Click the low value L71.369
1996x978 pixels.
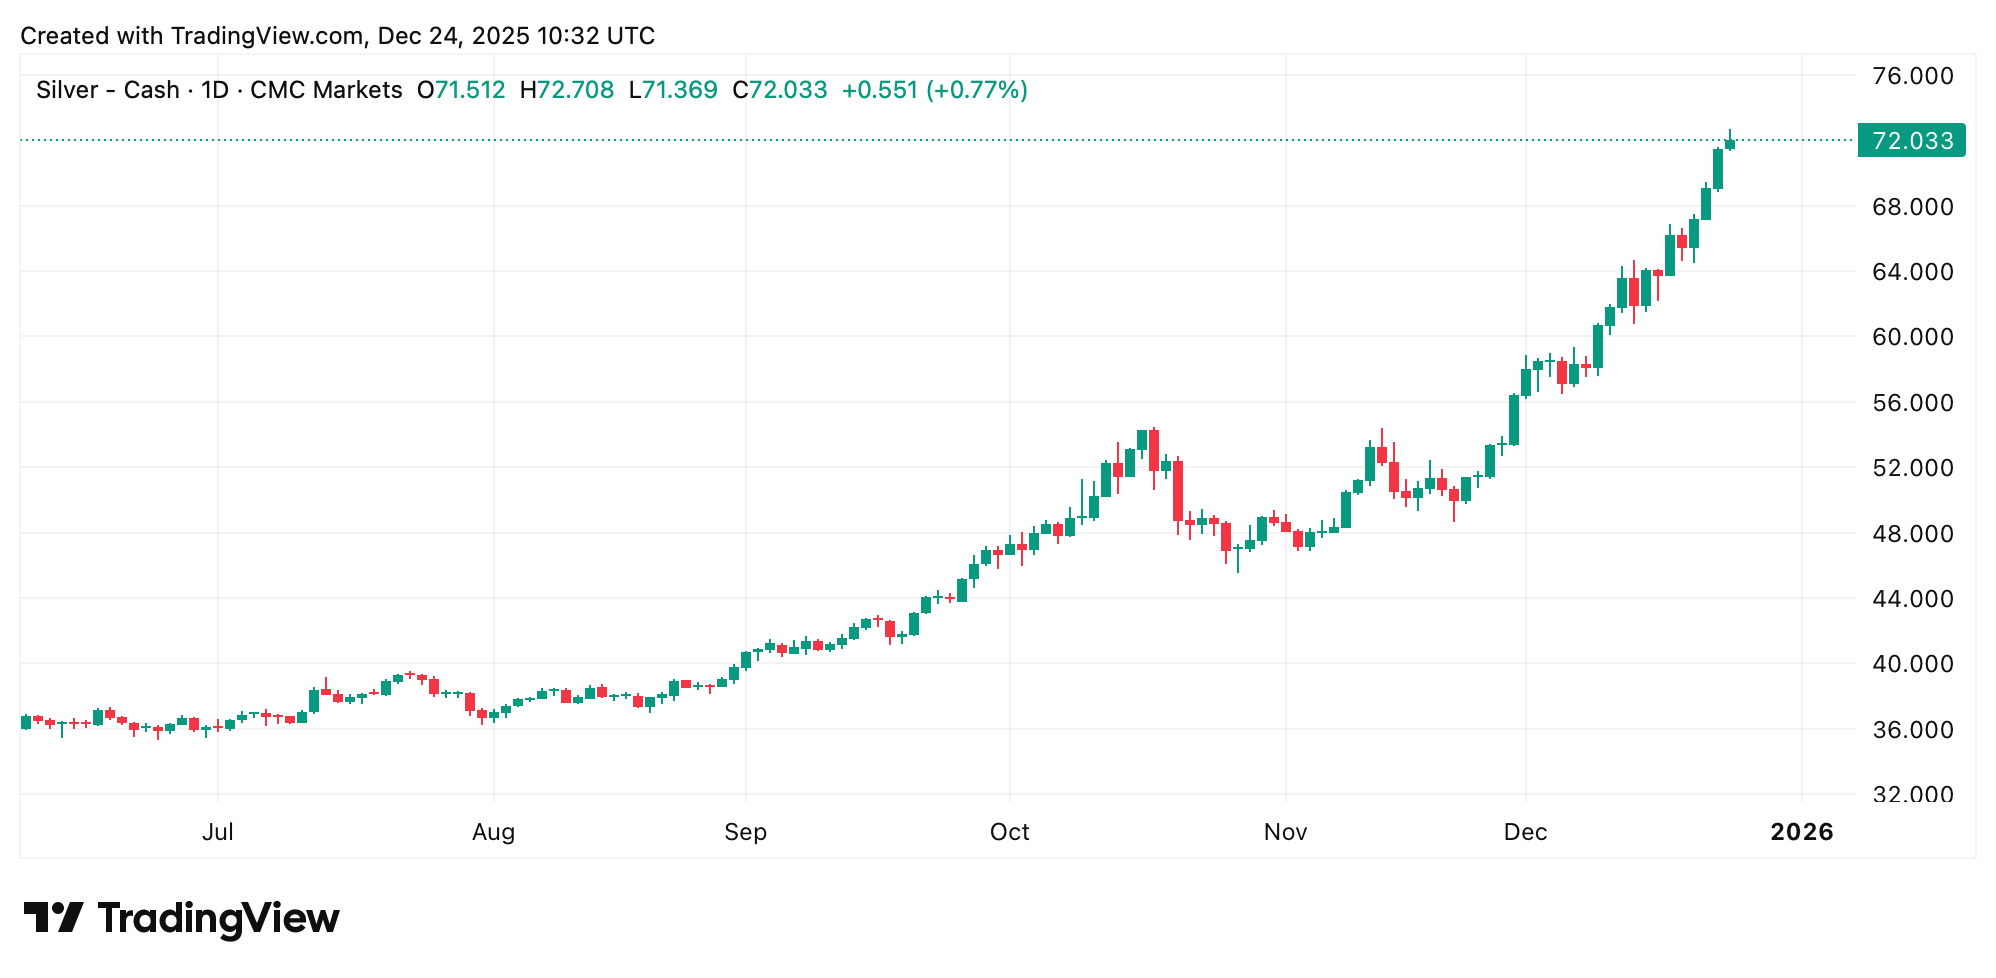click(673, 90)
